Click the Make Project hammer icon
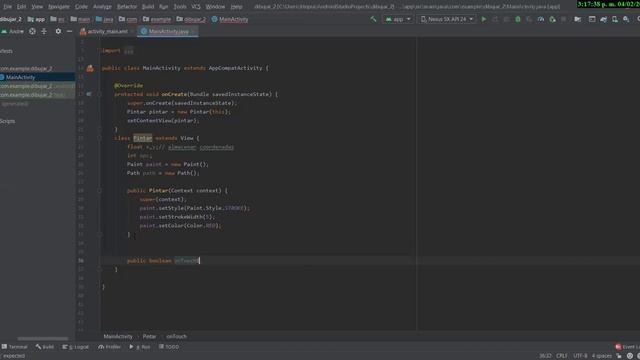Viewport: 640px width, 360px height. (373, 19)
